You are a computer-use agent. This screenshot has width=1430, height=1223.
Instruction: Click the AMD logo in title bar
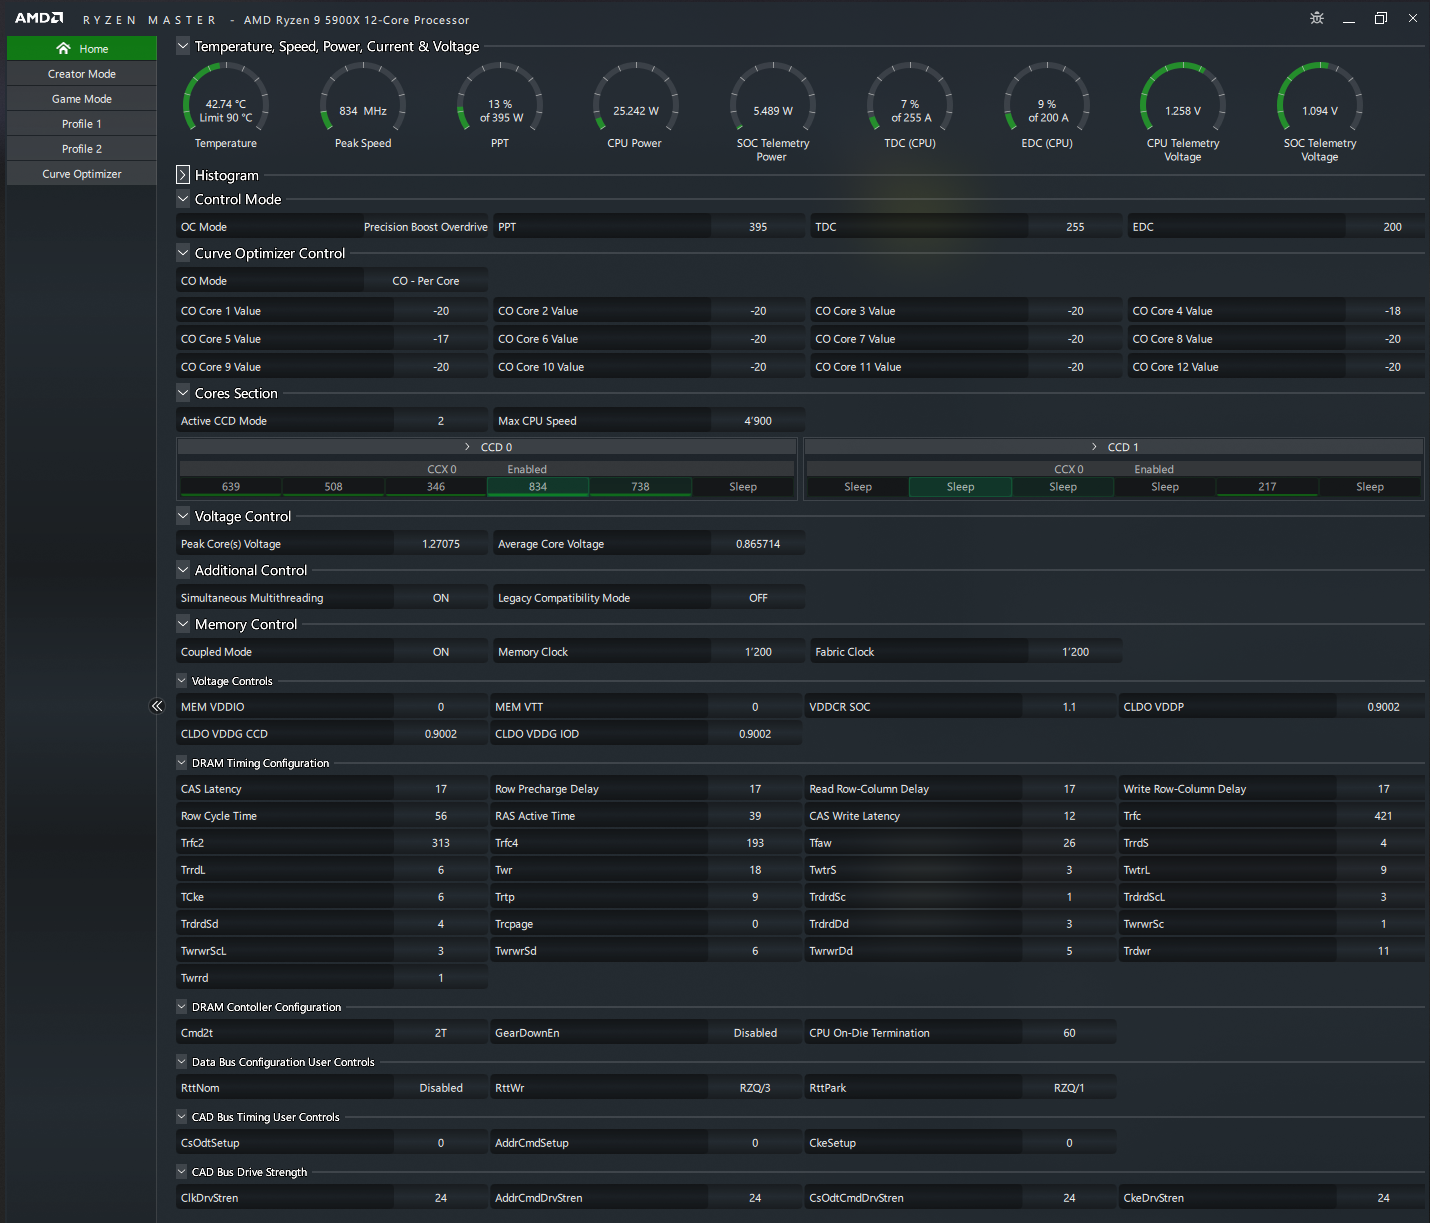coord(39,18)
